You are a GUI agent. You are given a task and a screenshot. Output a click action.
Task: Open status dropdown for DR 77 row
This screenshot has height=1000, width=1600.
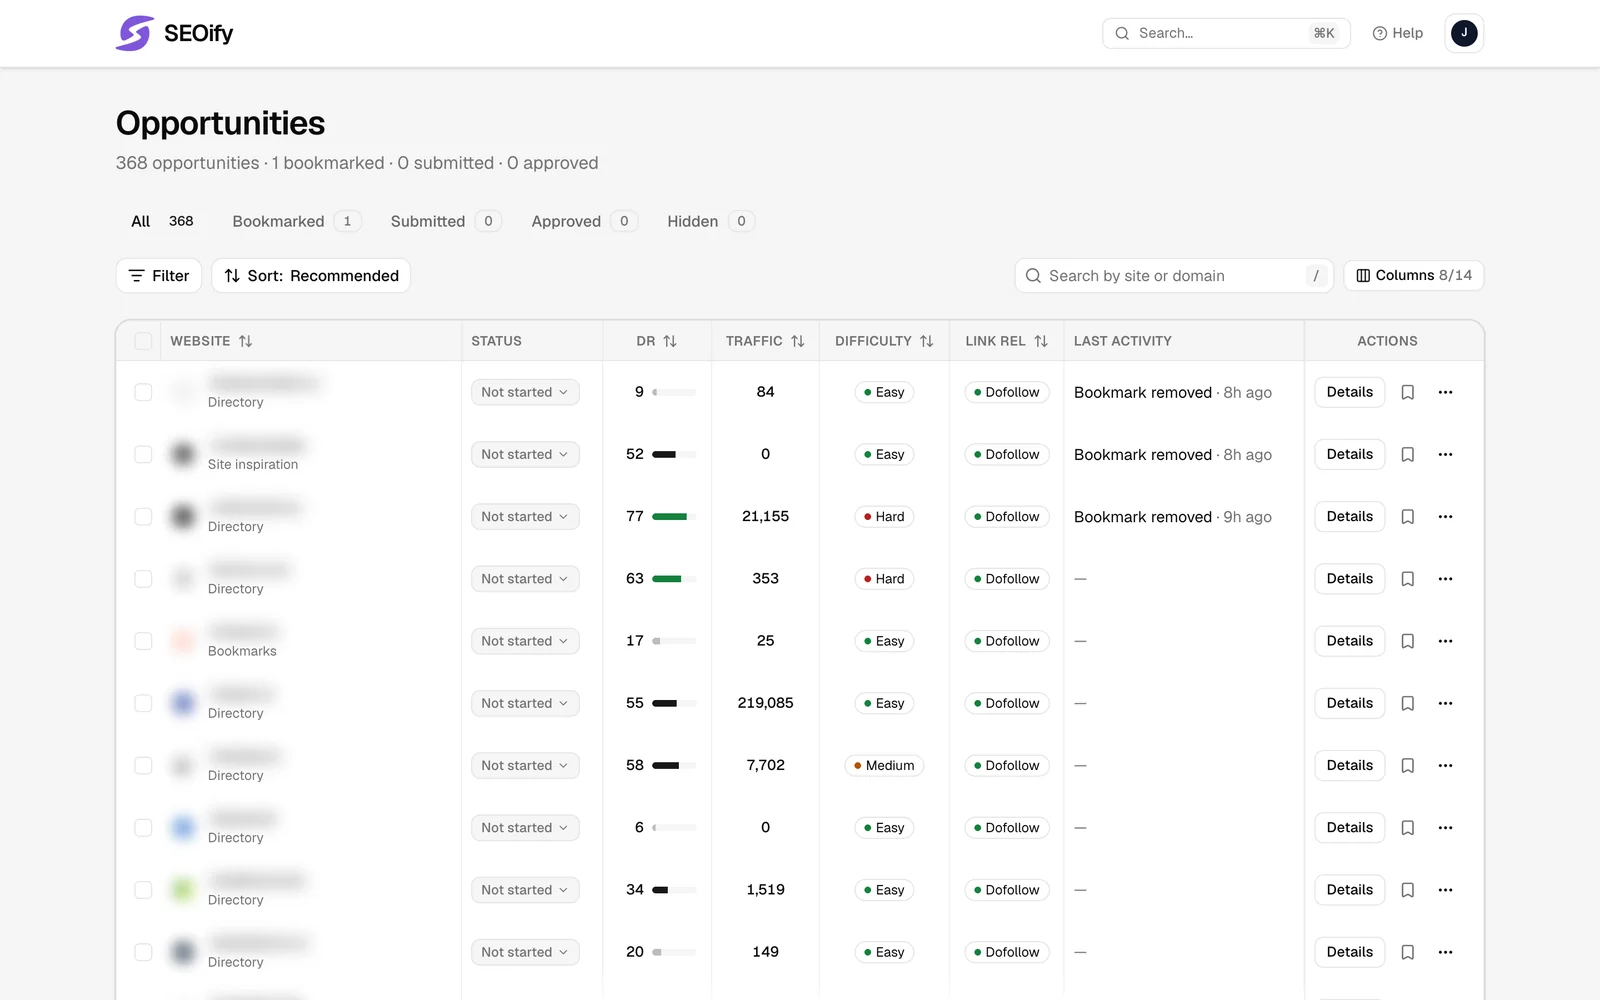tap(525, 516)
